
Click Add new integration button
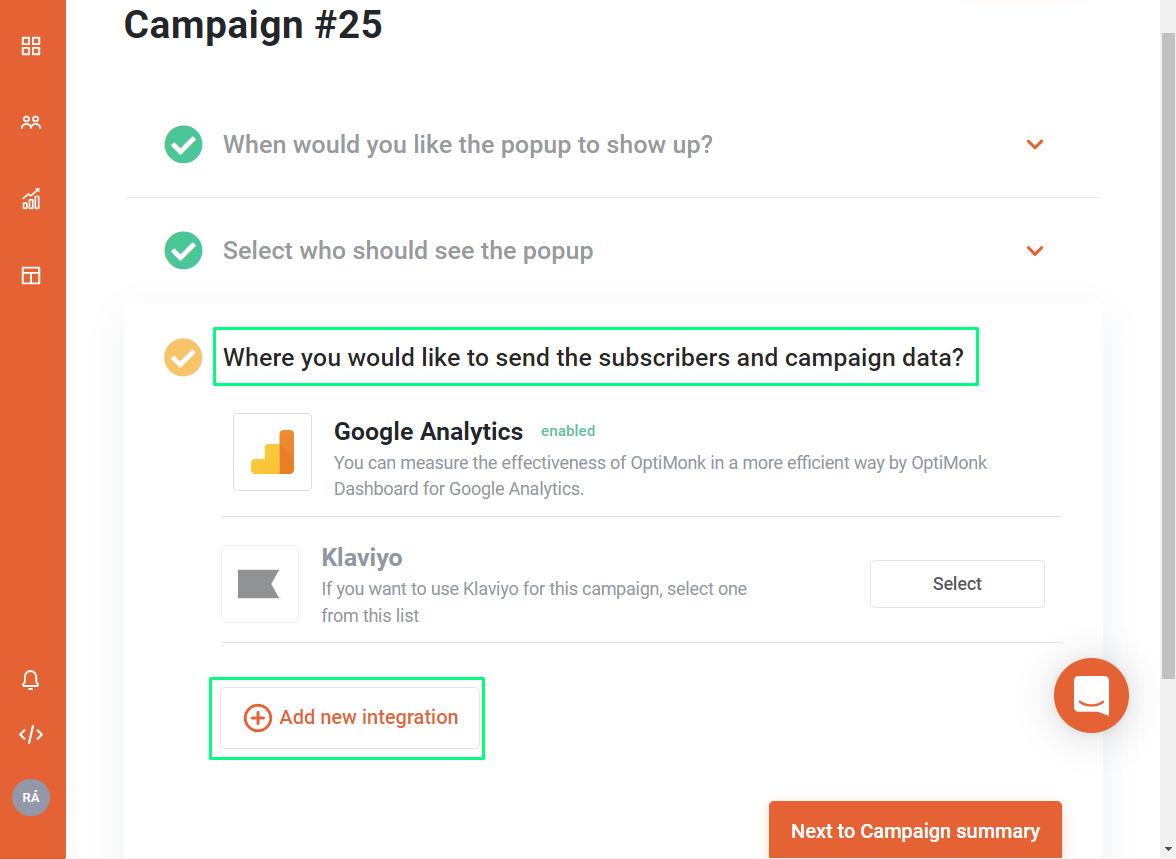[350, 717]
